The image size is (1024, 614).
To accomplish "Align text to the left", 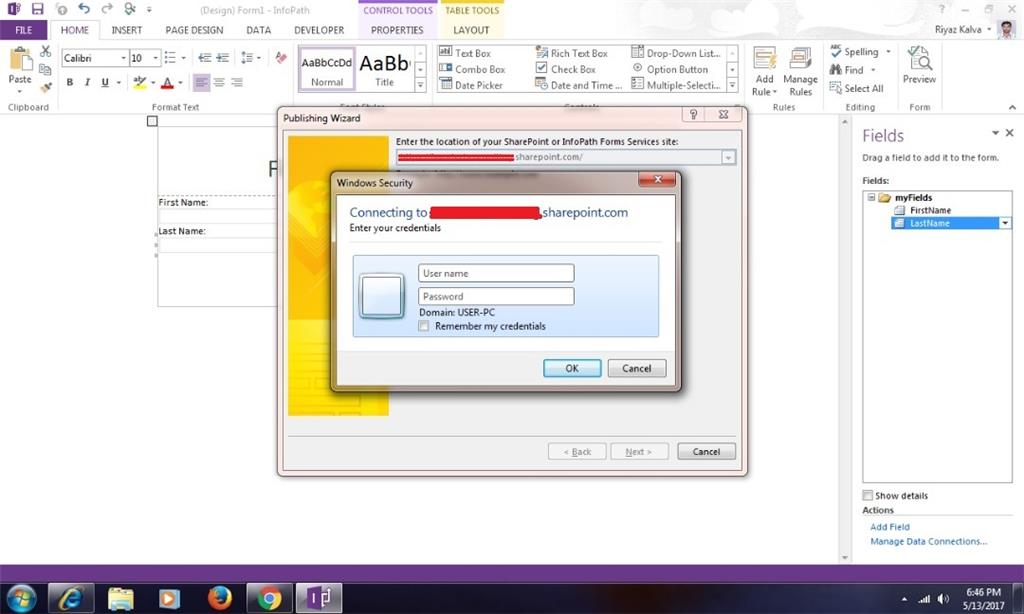I will point(201,82).
